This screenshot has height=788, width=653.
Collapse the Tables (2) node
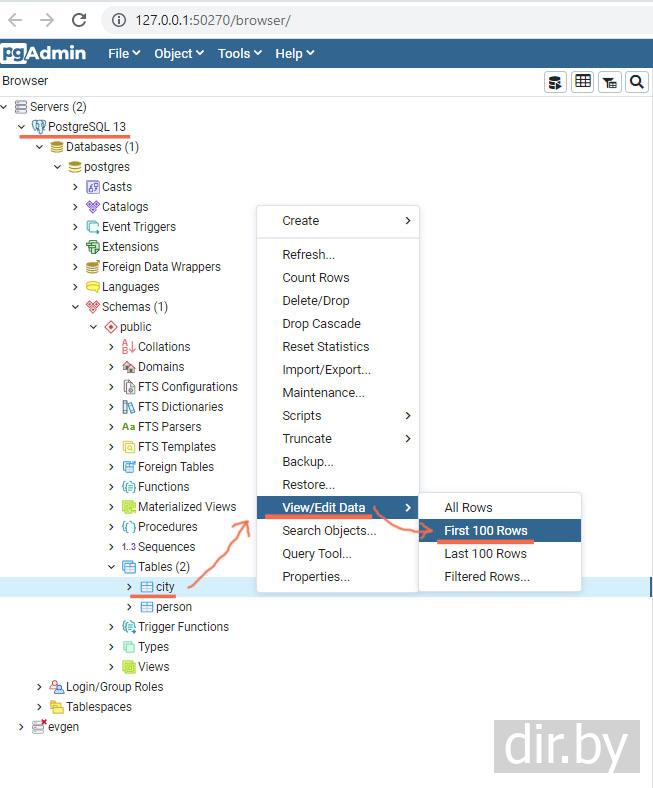[x=111, y=567]
